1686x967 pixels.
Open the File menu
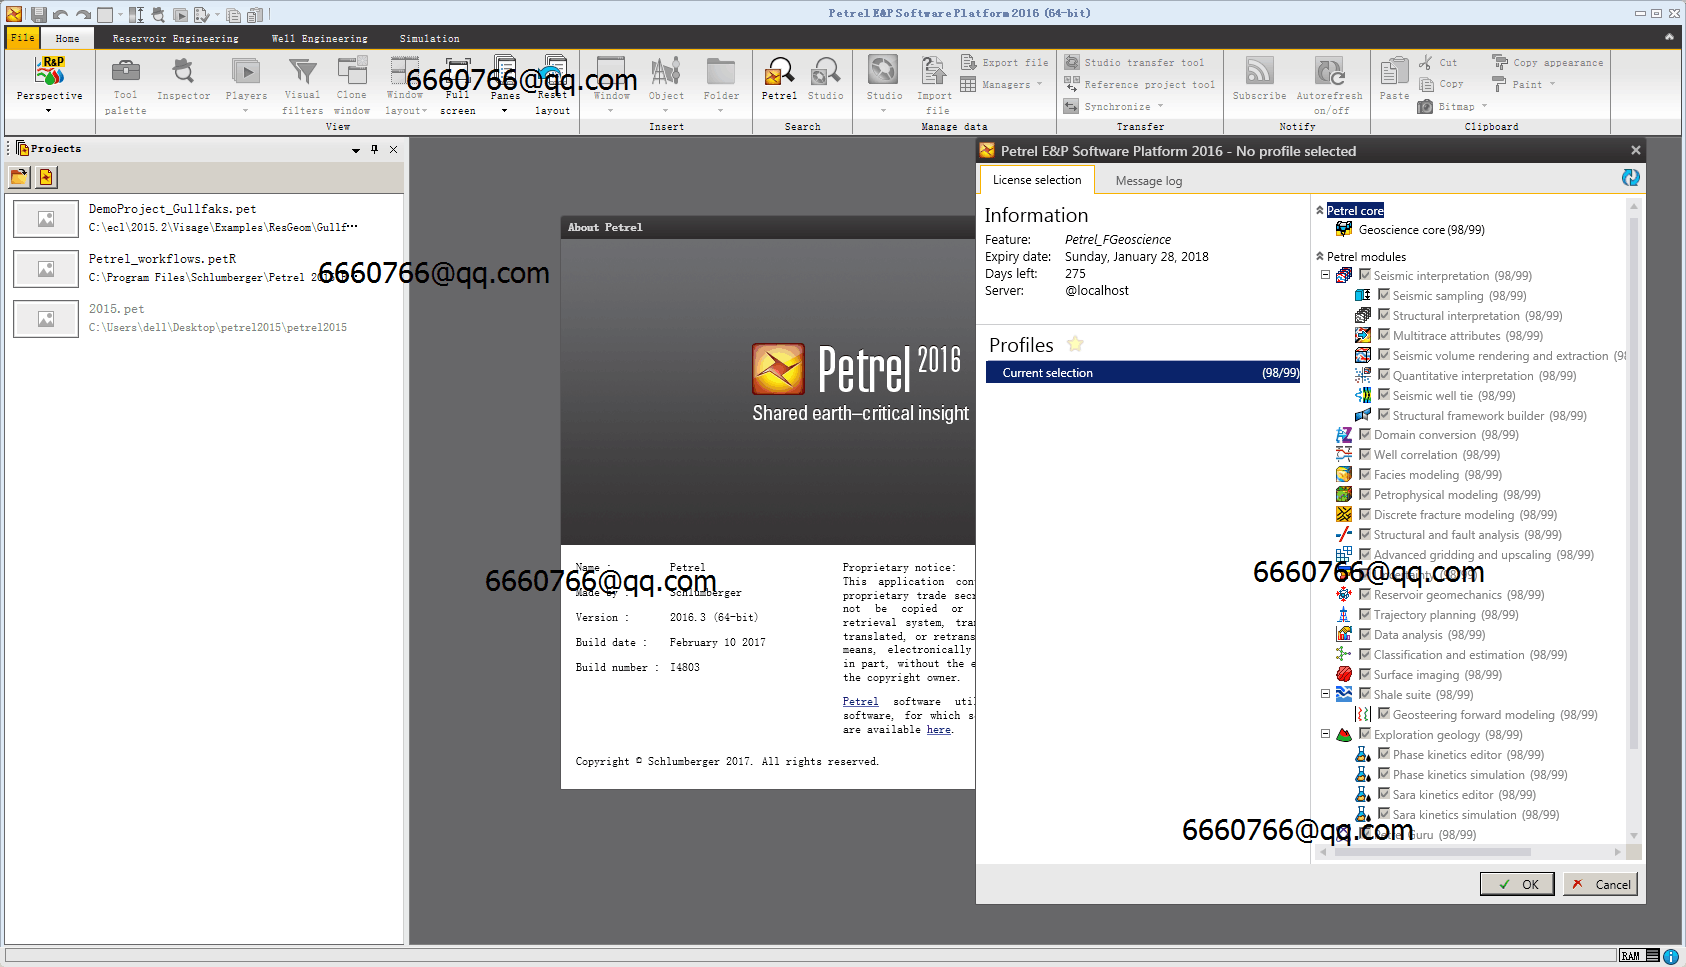[23, 38]
